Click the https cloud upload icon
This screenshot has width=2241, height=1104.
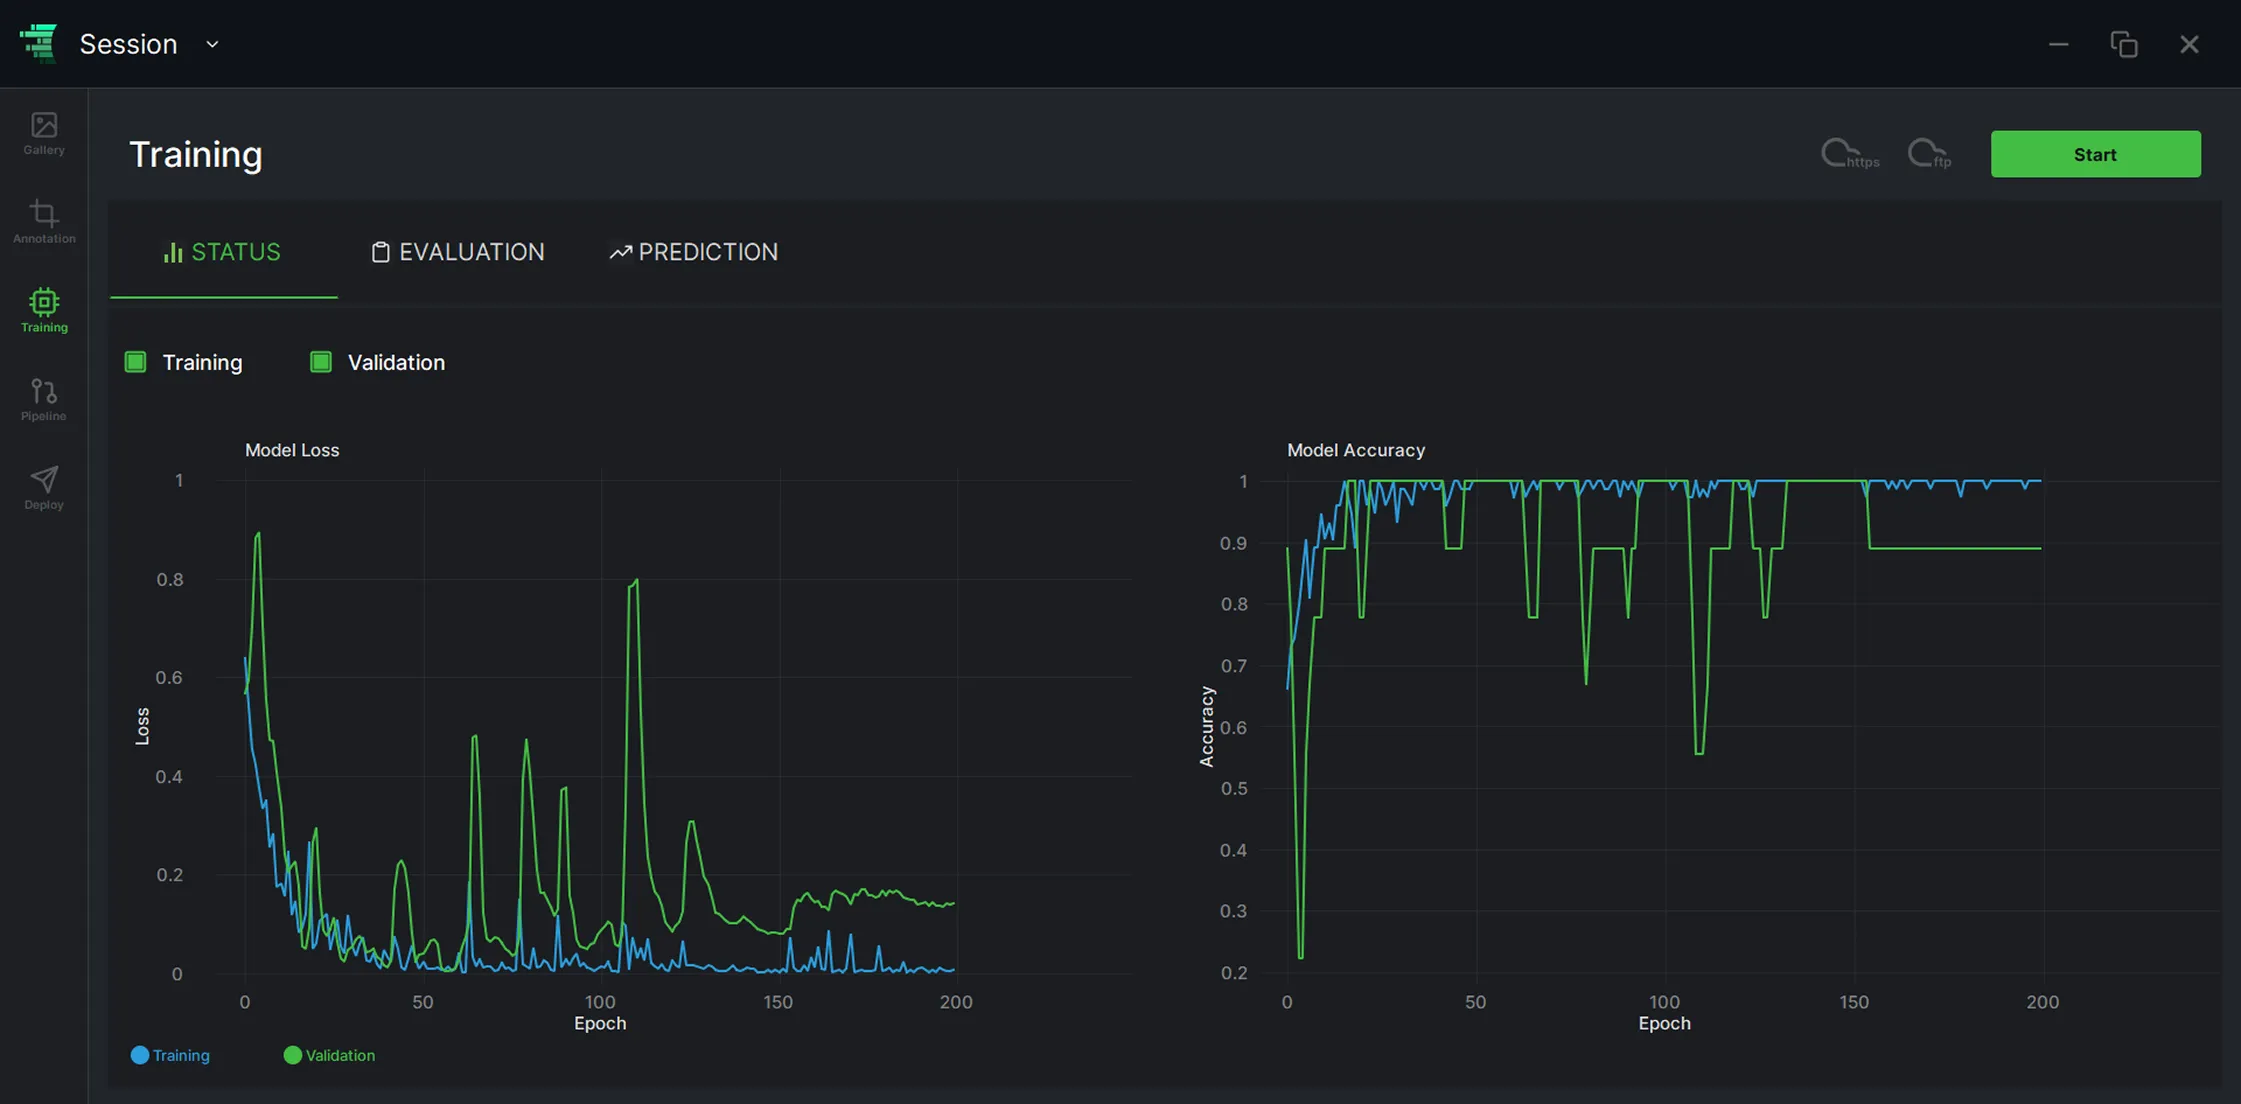click(x=1849, y=154)
